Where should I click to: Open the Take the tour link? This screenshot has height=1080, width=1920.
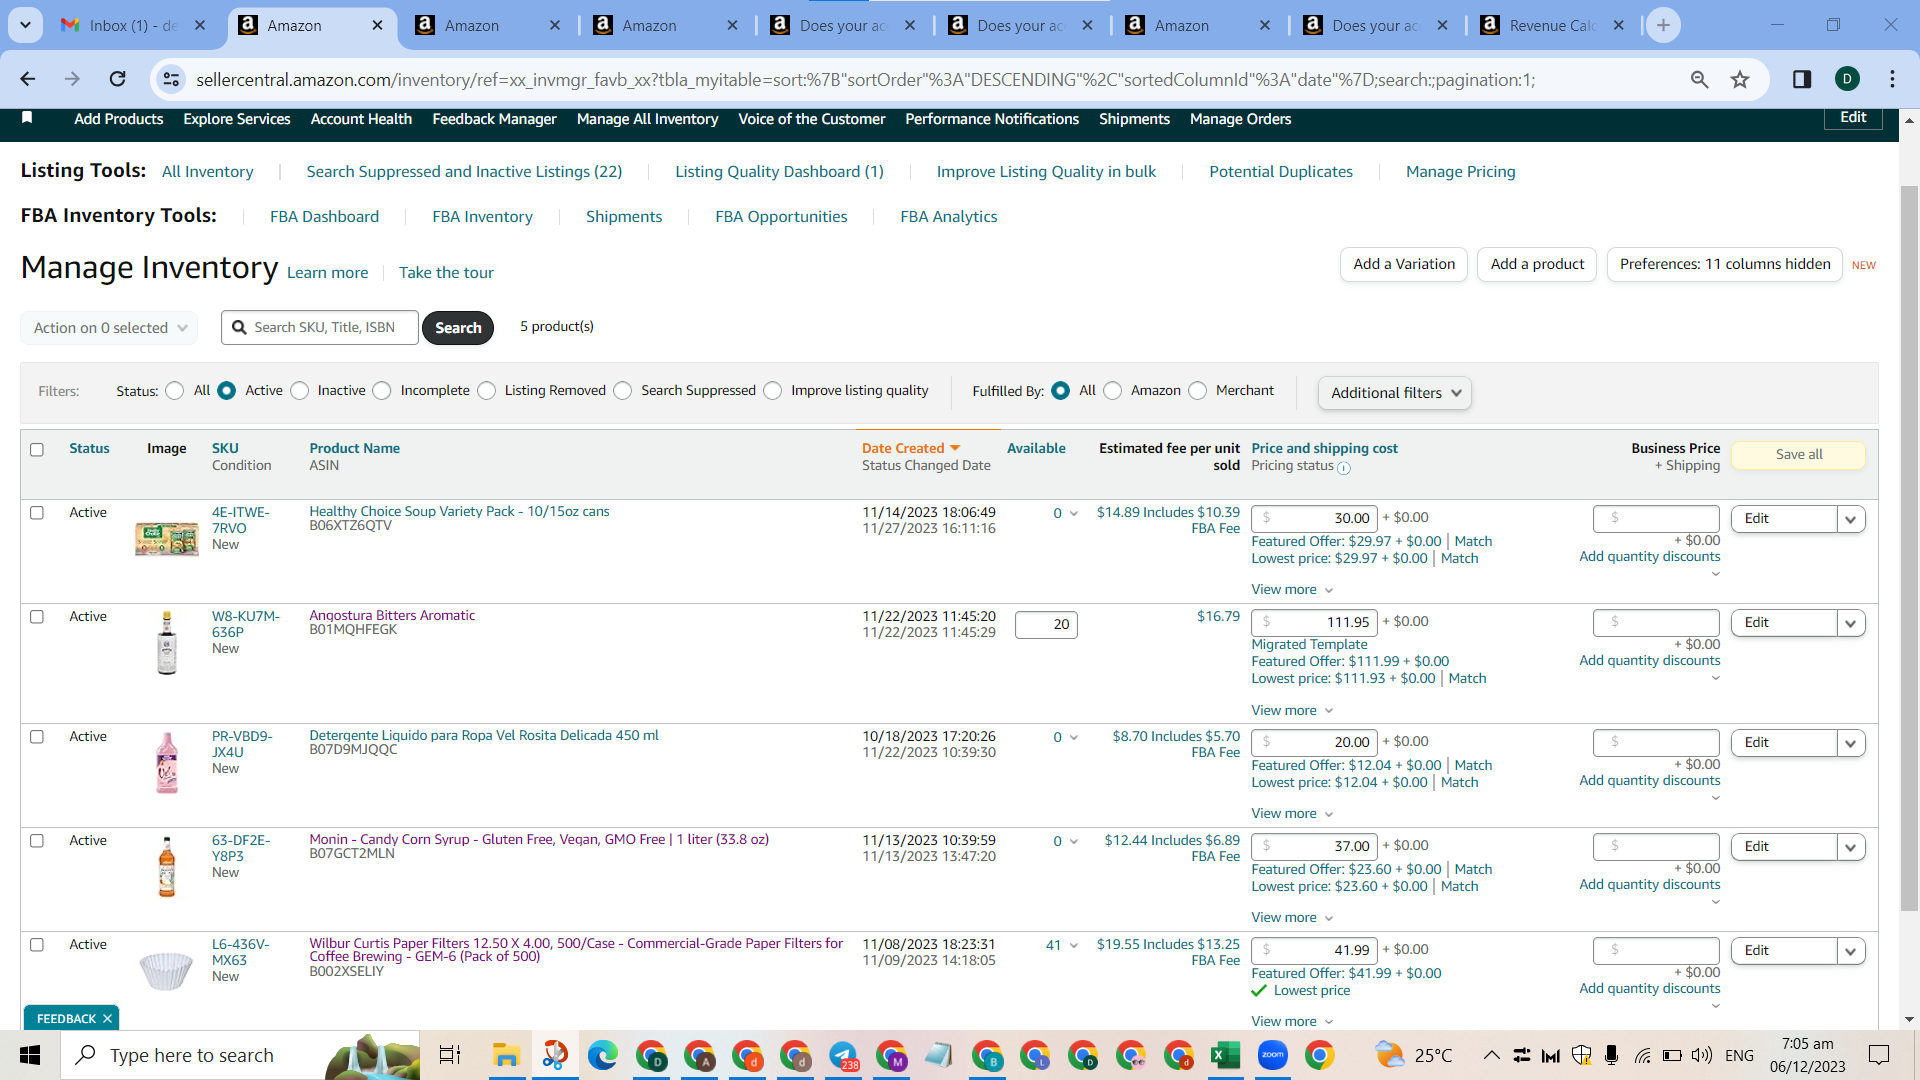tap(446, 272)
